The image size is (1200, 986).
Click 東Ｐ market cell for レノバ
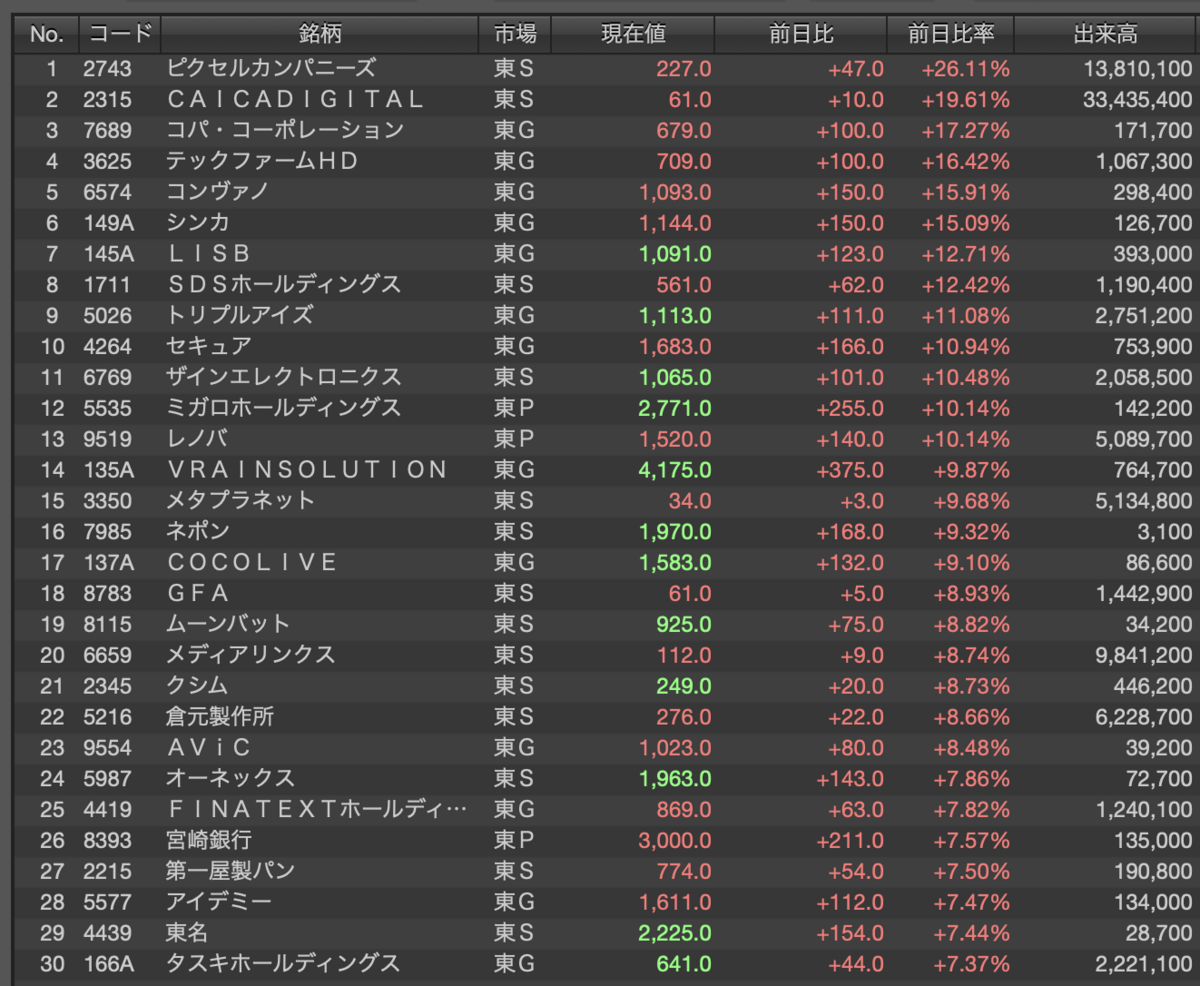(514, 439)
